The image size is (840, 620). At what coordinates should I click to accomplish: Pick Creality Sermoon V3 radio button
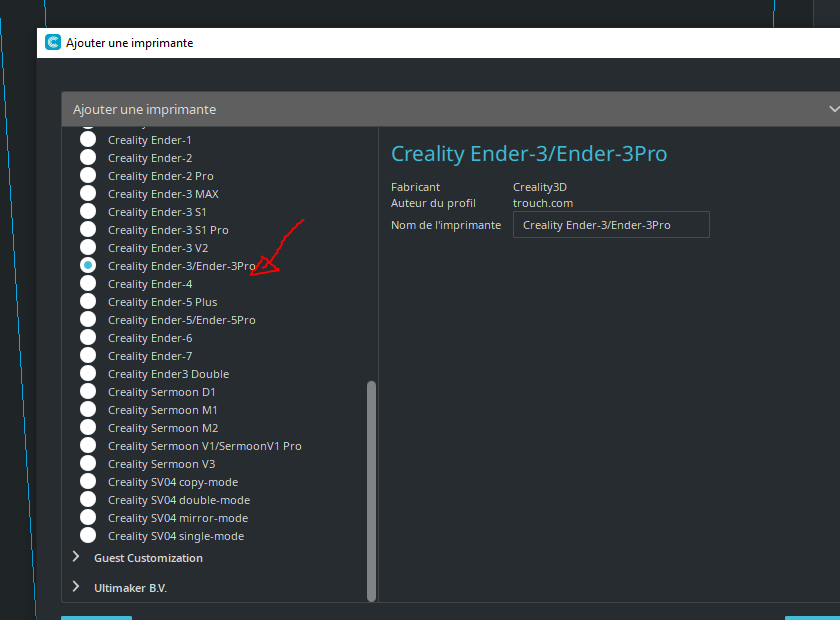[88, 464]
